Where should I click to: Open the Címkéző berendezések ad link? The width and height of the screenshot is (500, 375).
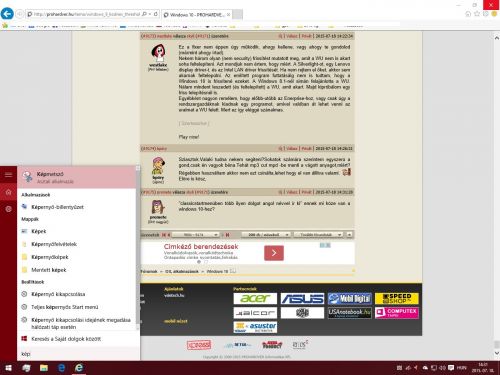(201, 247)
